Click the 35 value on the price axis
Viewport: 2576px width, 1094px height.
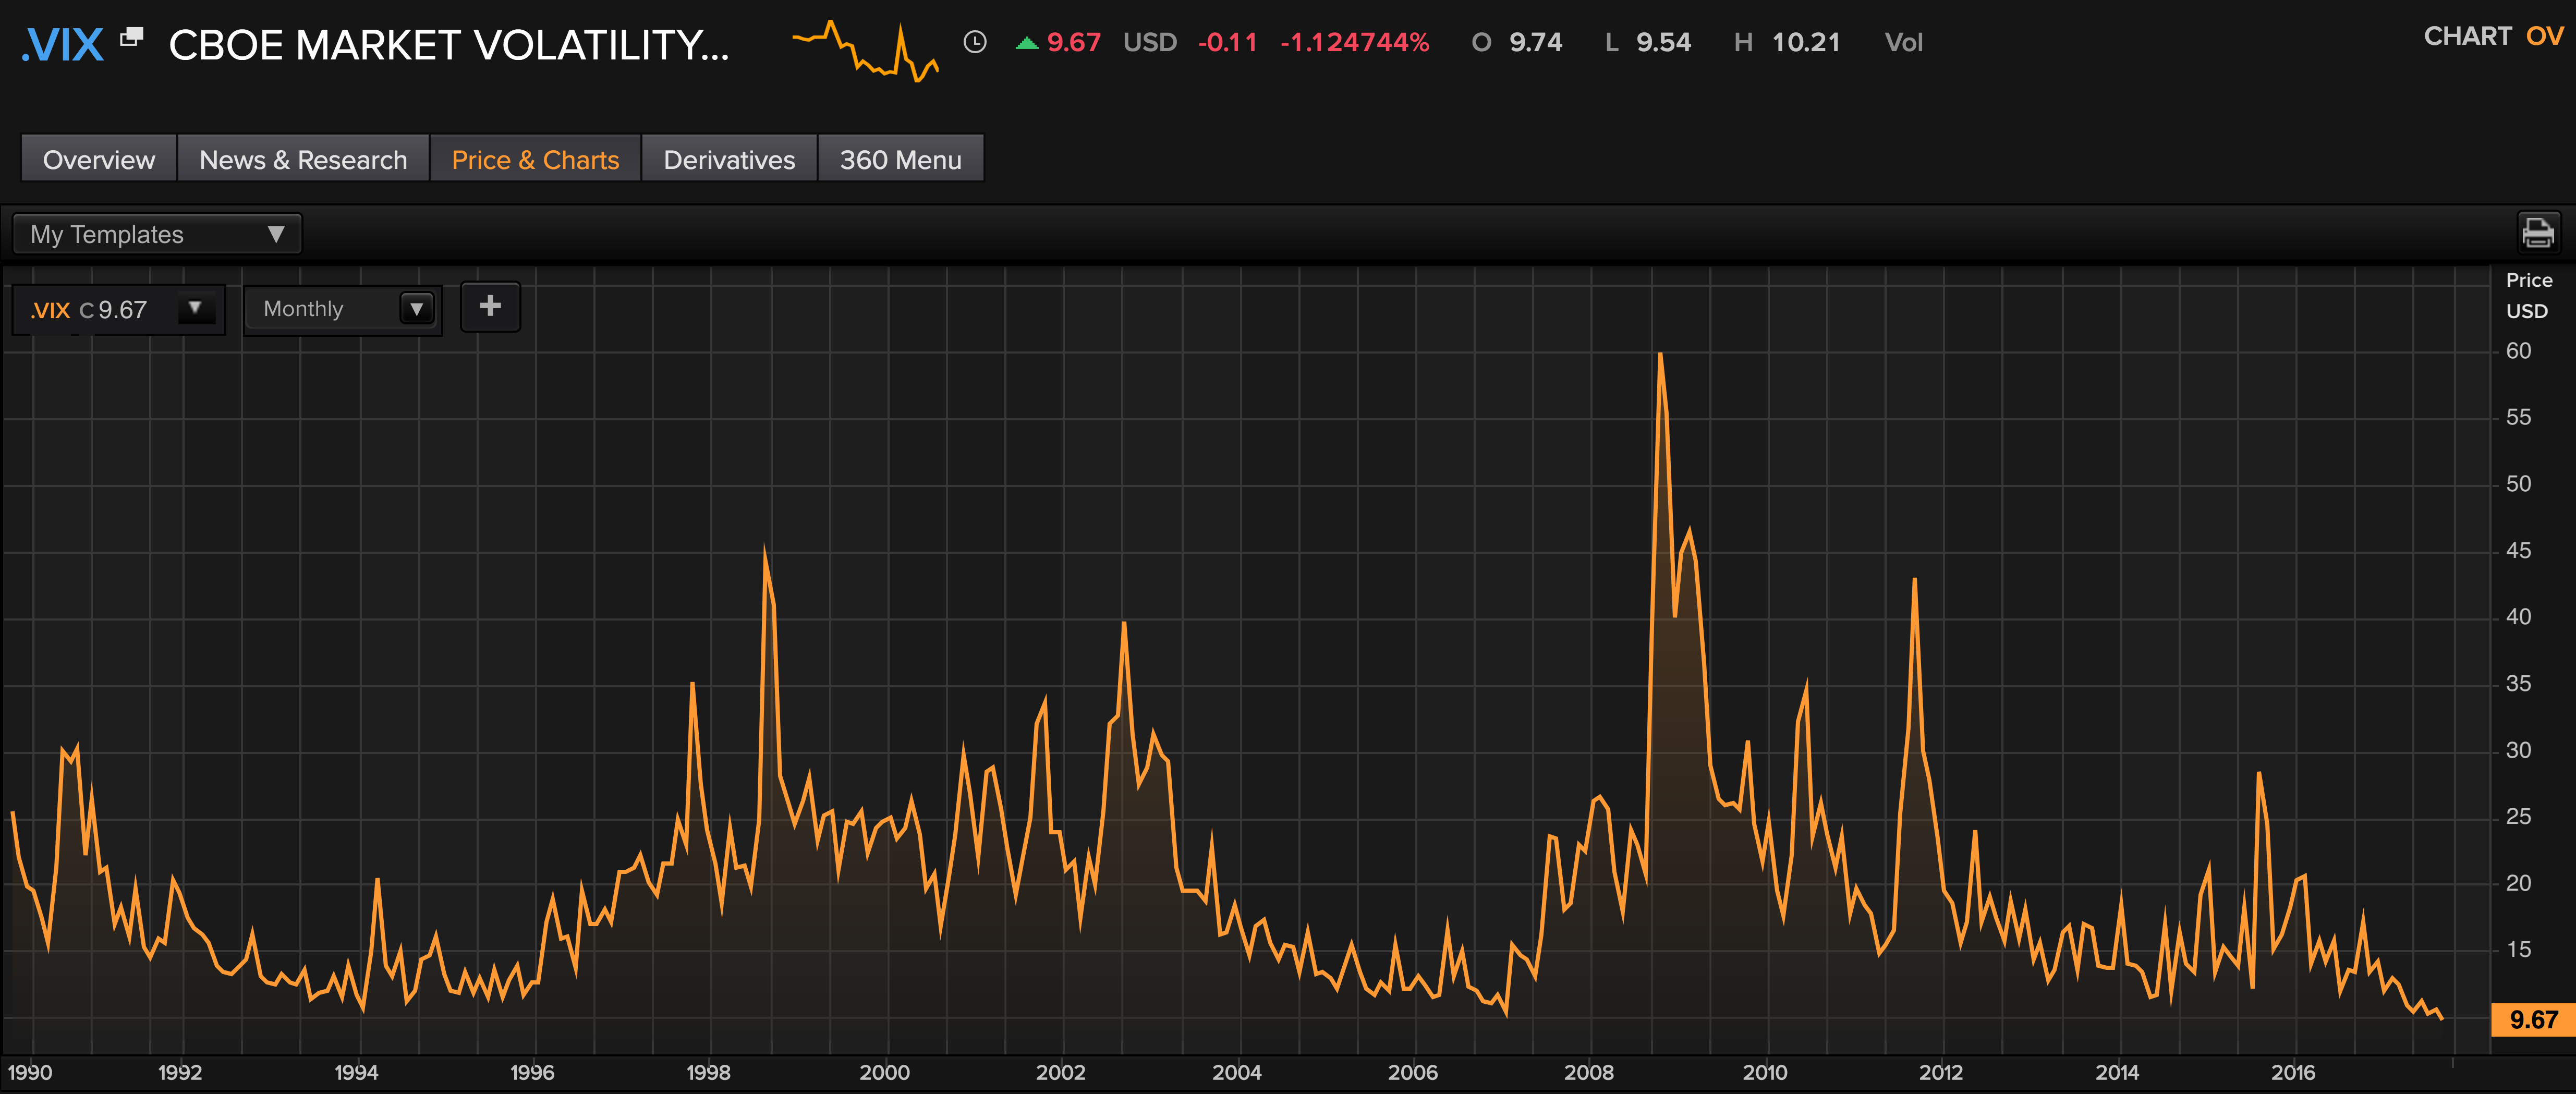pyautogui.click(x=2518, y=684)
